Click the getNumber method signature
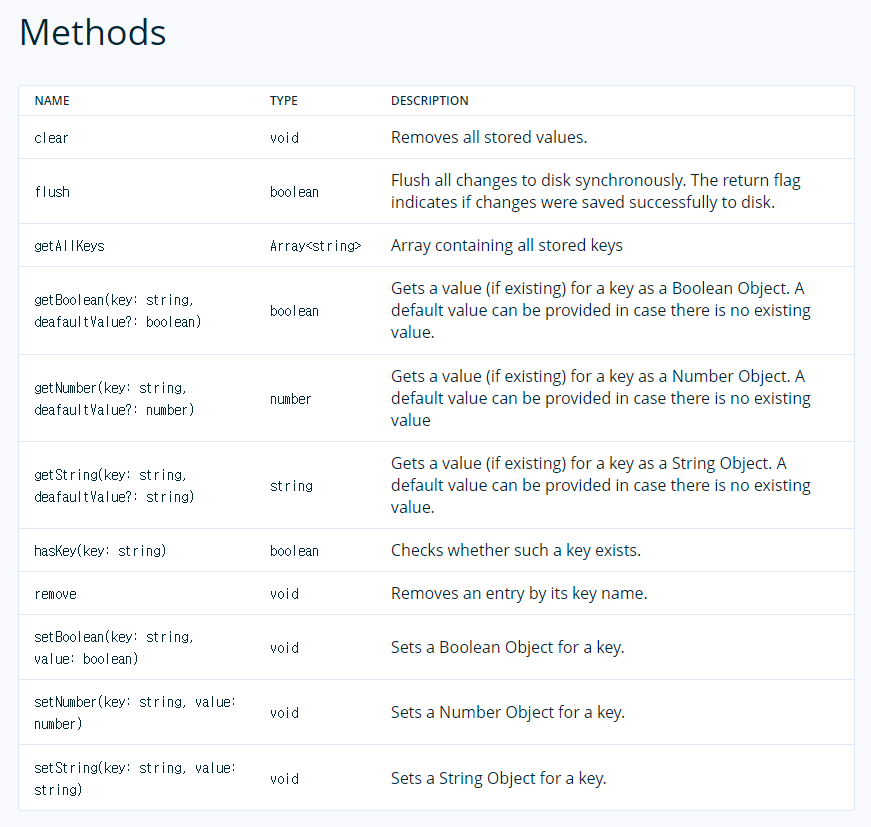871x827 pixels. click(114, 399)
